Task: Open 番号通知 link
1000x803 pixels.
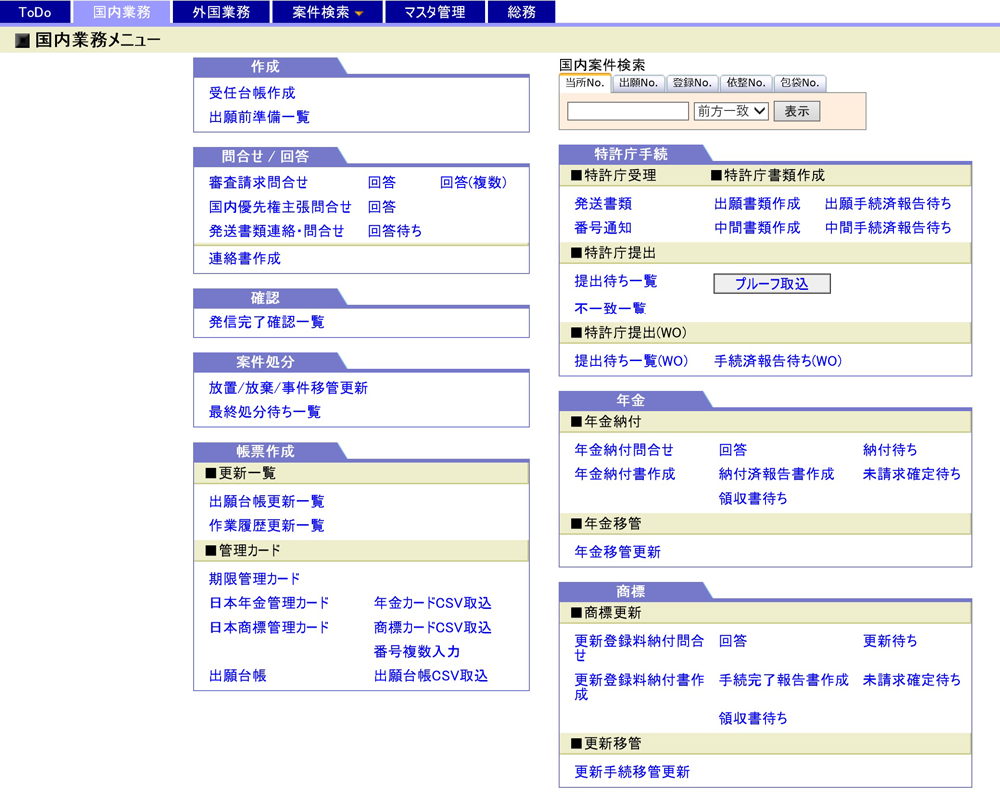Action: pos(603,228)
